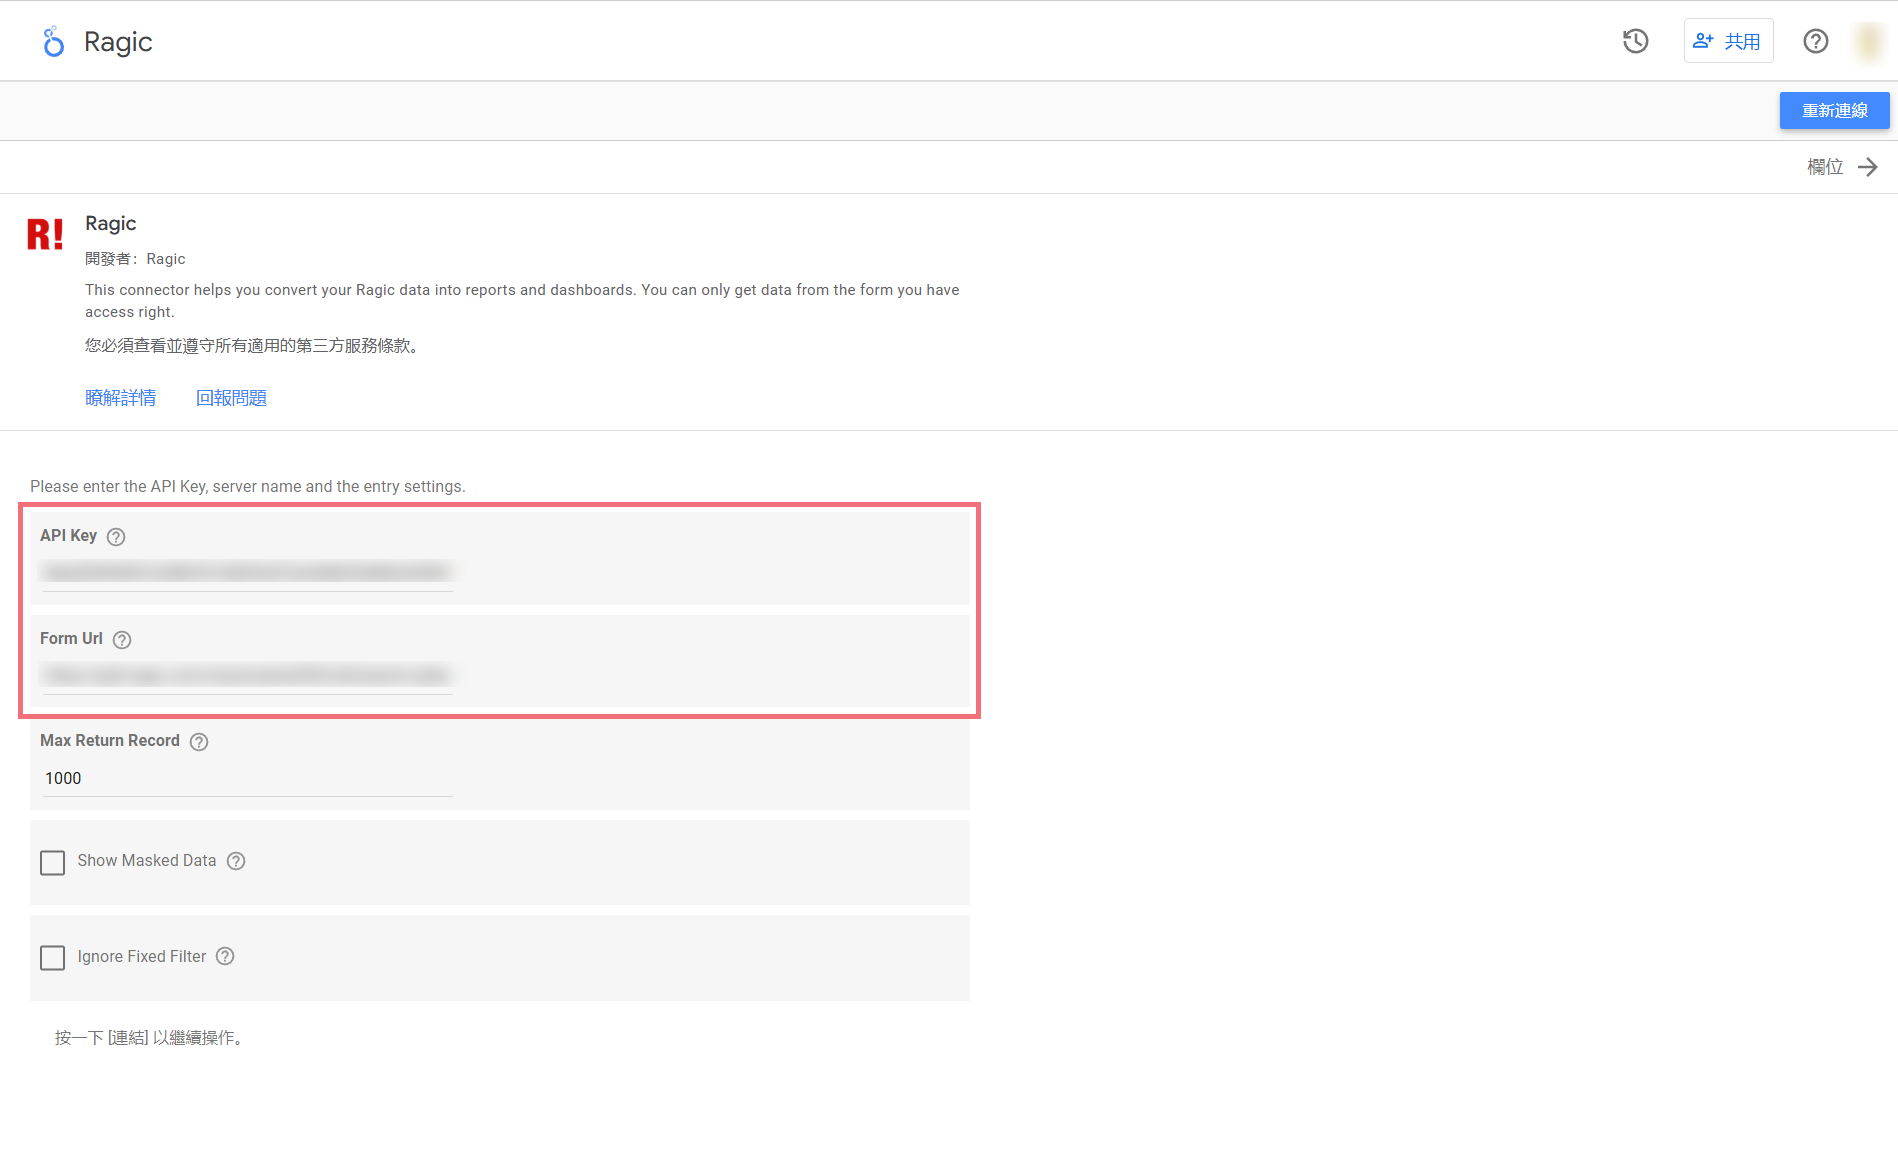Viewport: 1898px width, 1149px height.
Task: Click the Max Return Record field showing 1000
Action: [x=247, y=778]
